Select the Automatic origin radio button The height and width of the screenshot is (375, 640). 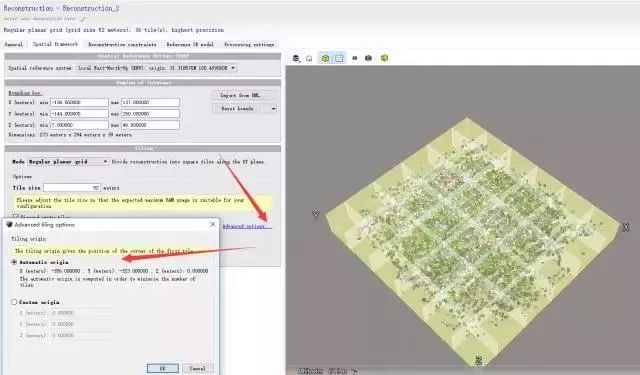click(14, 262)
